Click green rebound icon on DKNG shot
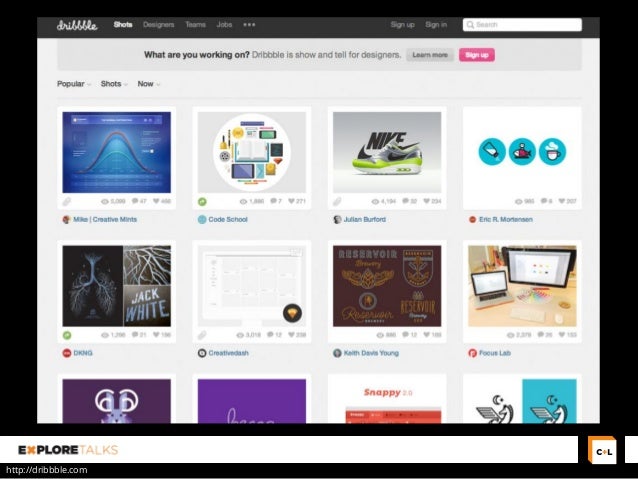Viewport: 638px width, 479px height. 67,335
